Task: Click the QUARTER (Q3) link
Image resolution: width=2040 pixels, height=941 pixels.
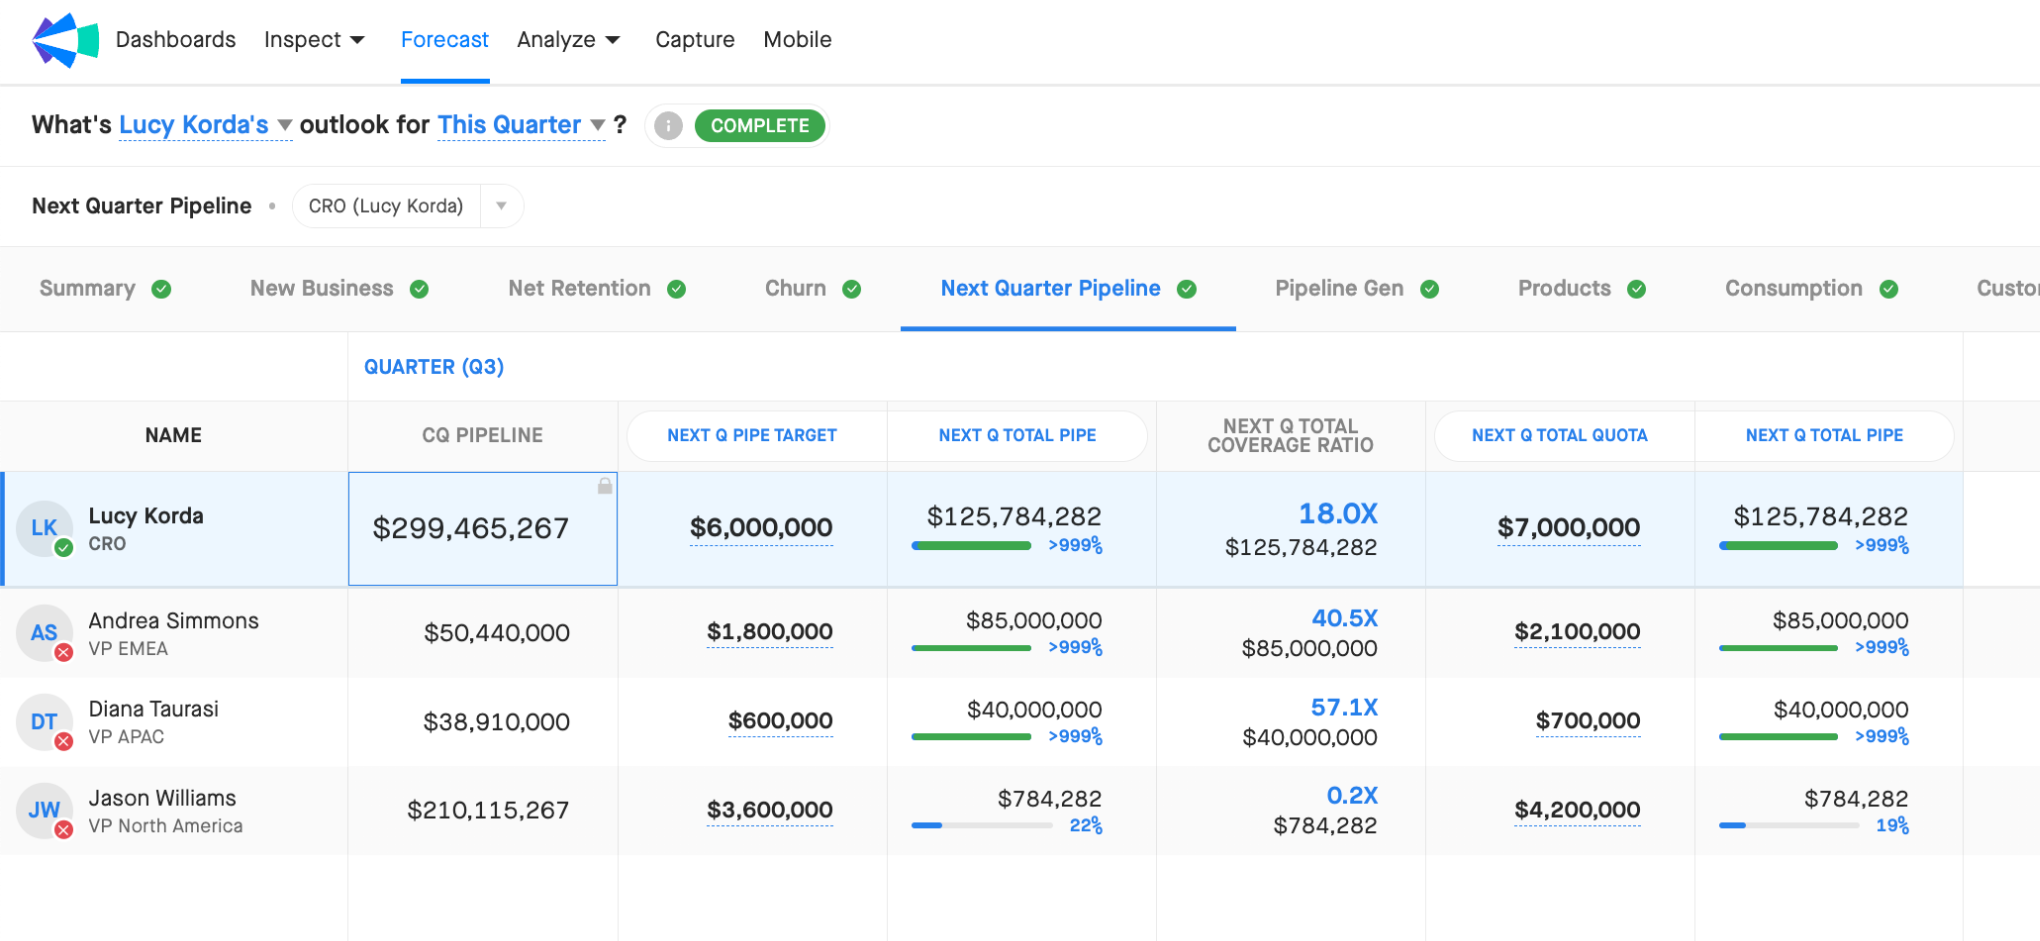Action: coord(434,367)
